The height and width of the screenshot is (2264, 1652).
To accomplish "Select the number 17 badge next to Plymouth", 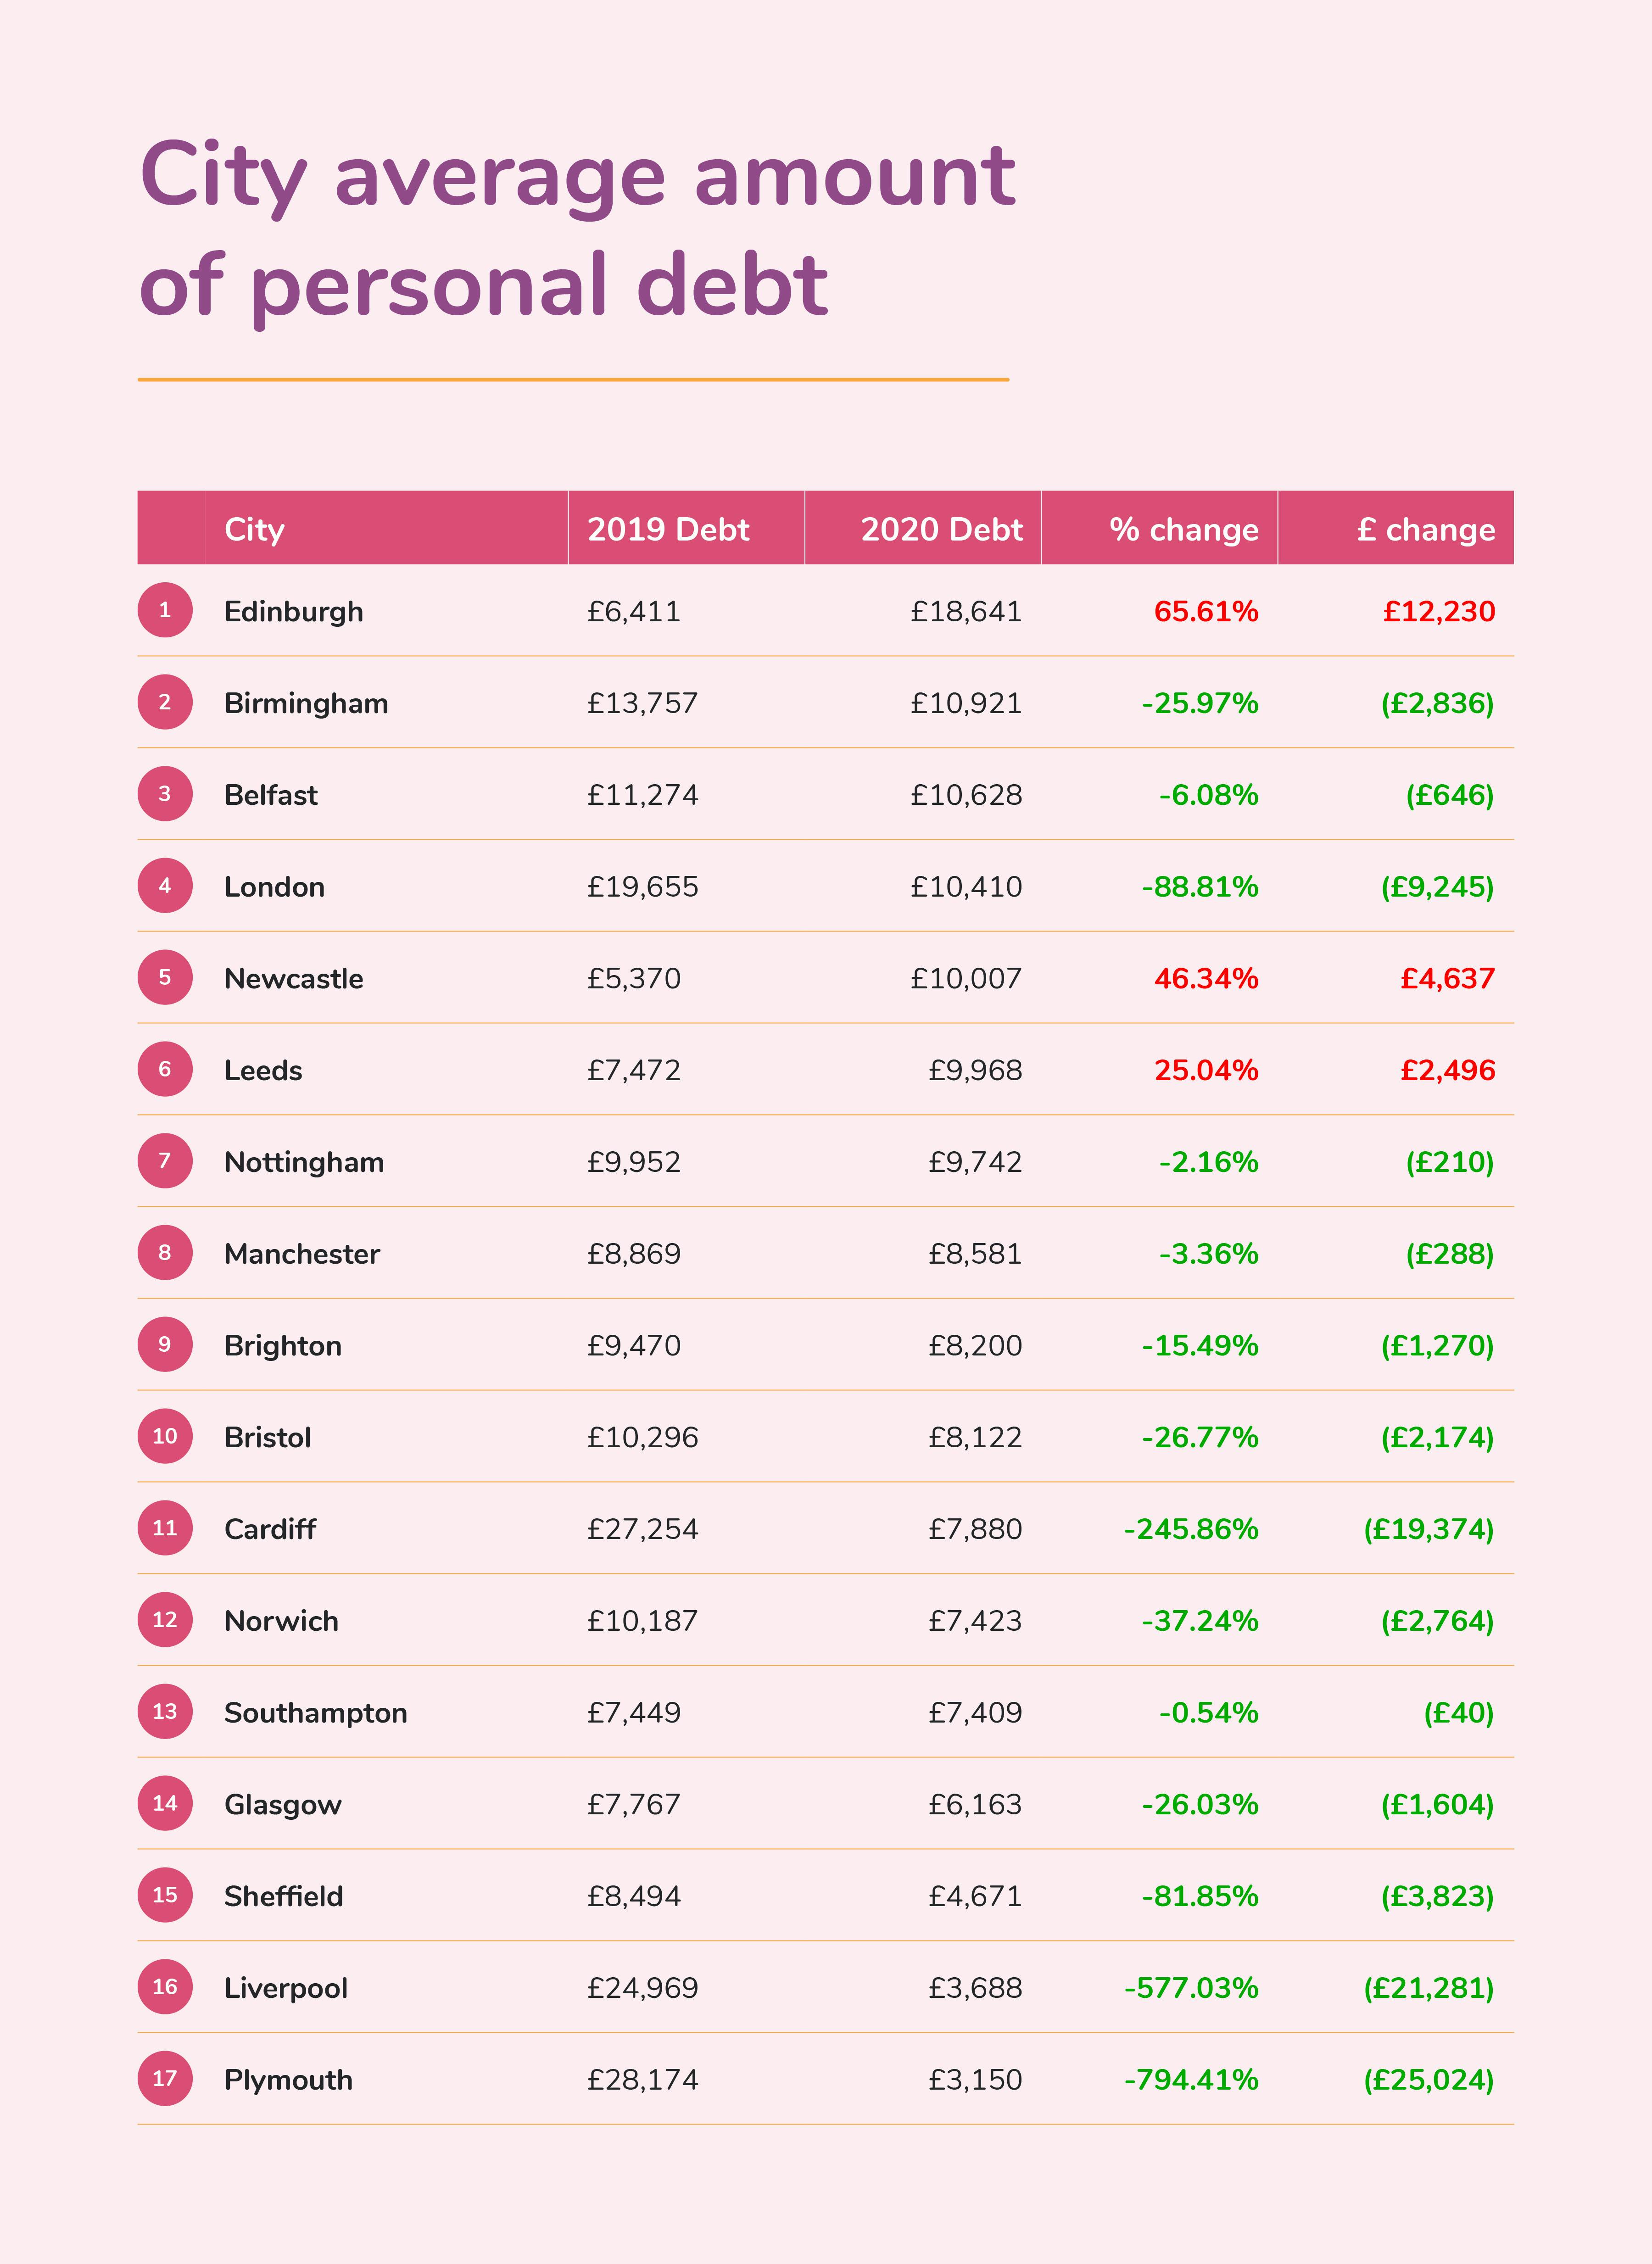I will (165, 2078).
